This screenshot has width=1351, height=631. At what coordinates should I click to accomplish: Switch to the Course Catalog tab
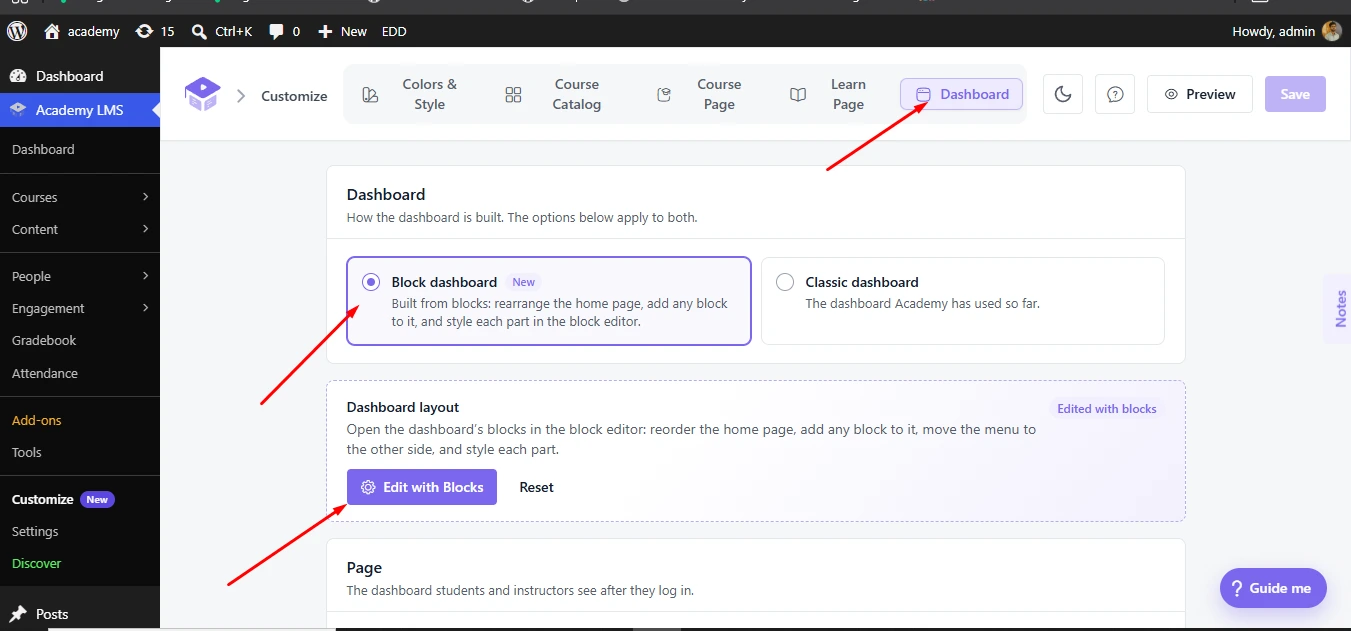point(558,94)
